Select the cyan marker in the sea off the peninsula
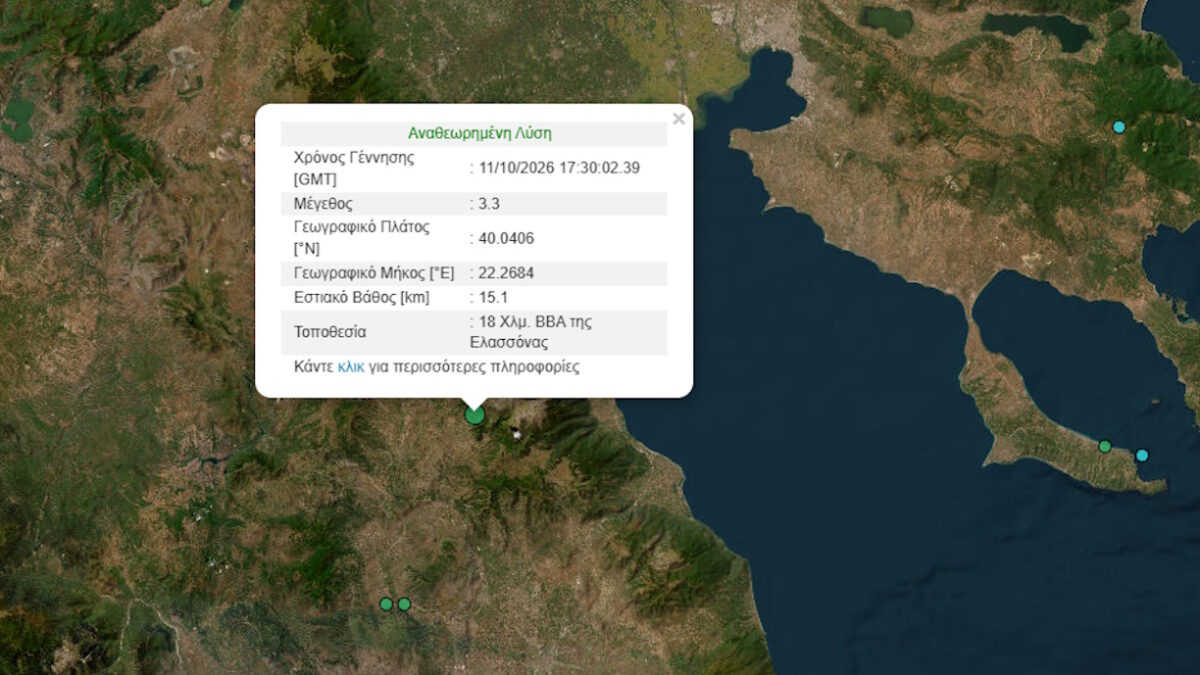Viewport: 1200px width, 675px height. click(x=1142, y=455)
